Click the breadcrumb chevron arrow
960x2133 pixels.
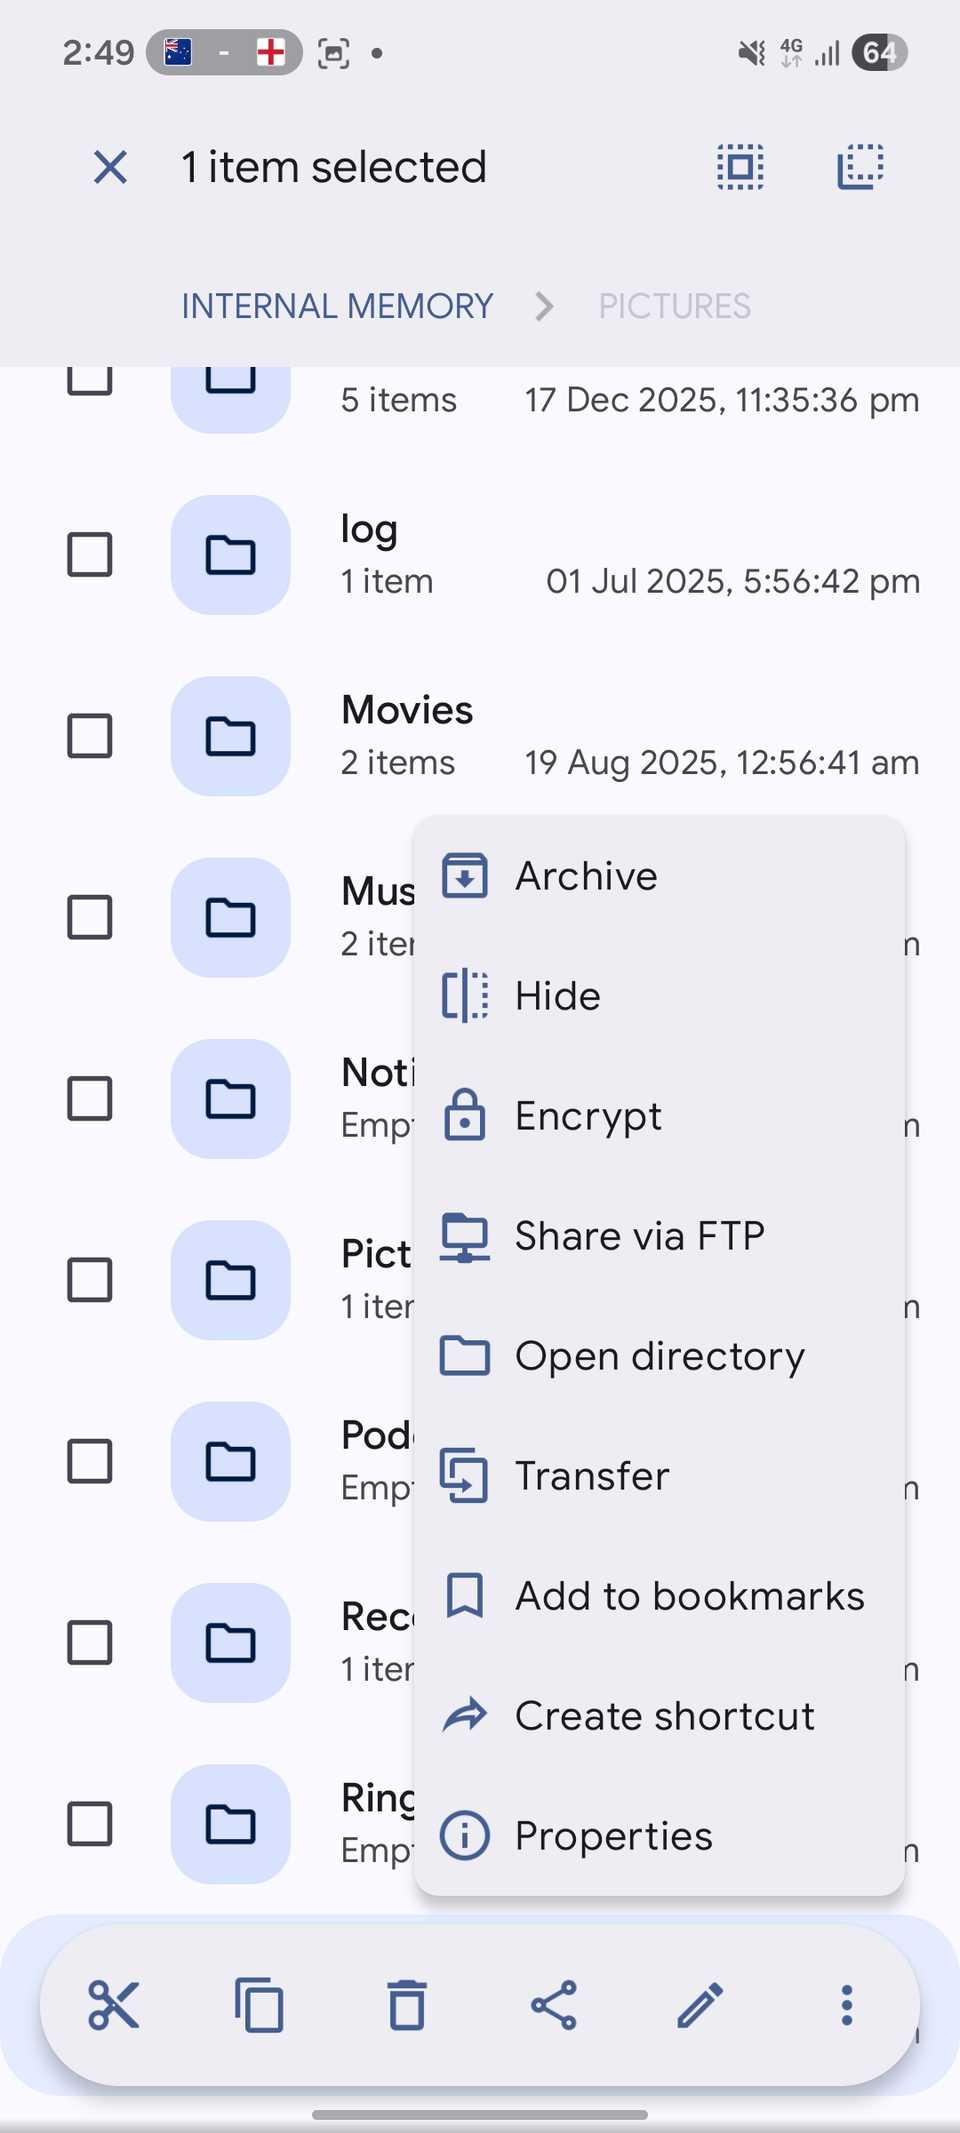545,306
